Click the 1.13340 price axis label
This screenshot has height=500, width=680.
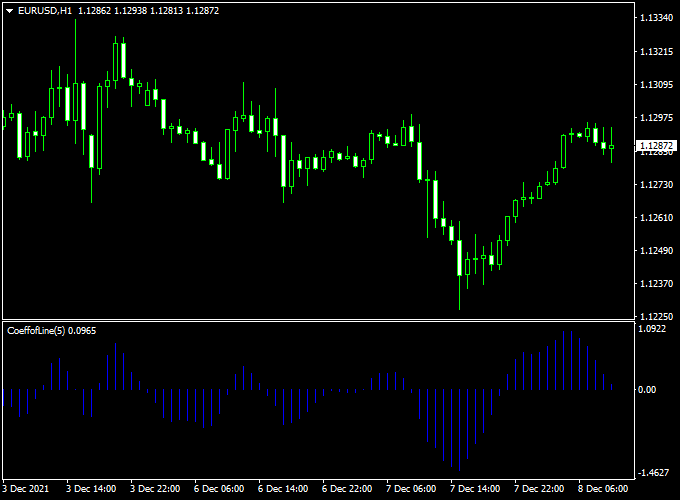657,18
